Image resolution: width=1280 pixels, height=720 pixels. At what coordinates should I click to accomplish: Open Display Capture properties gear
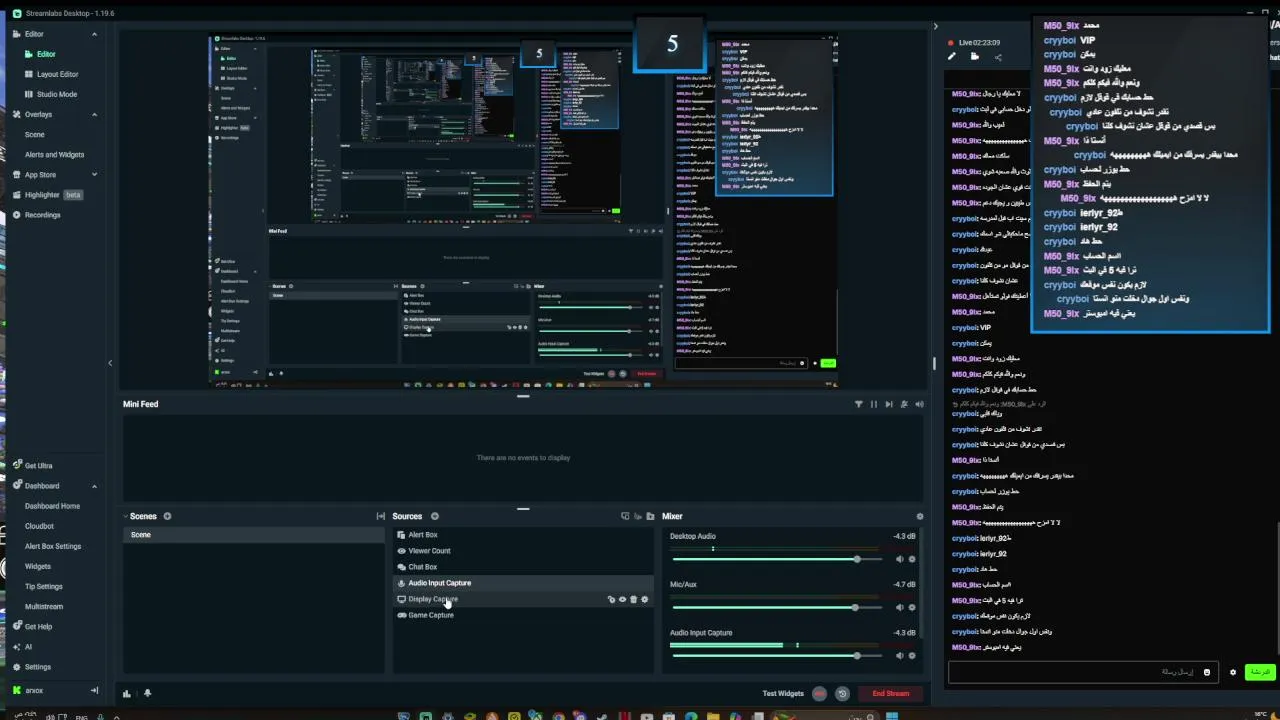(x=644, y=599)
